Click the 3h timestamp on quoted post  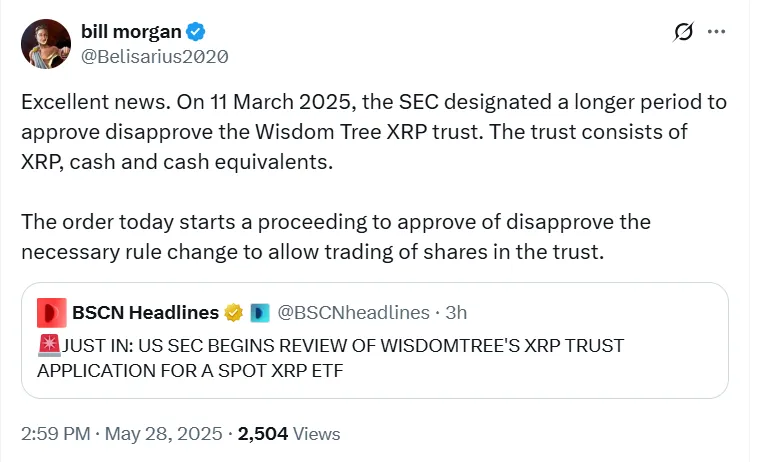(x=456, y=313)
